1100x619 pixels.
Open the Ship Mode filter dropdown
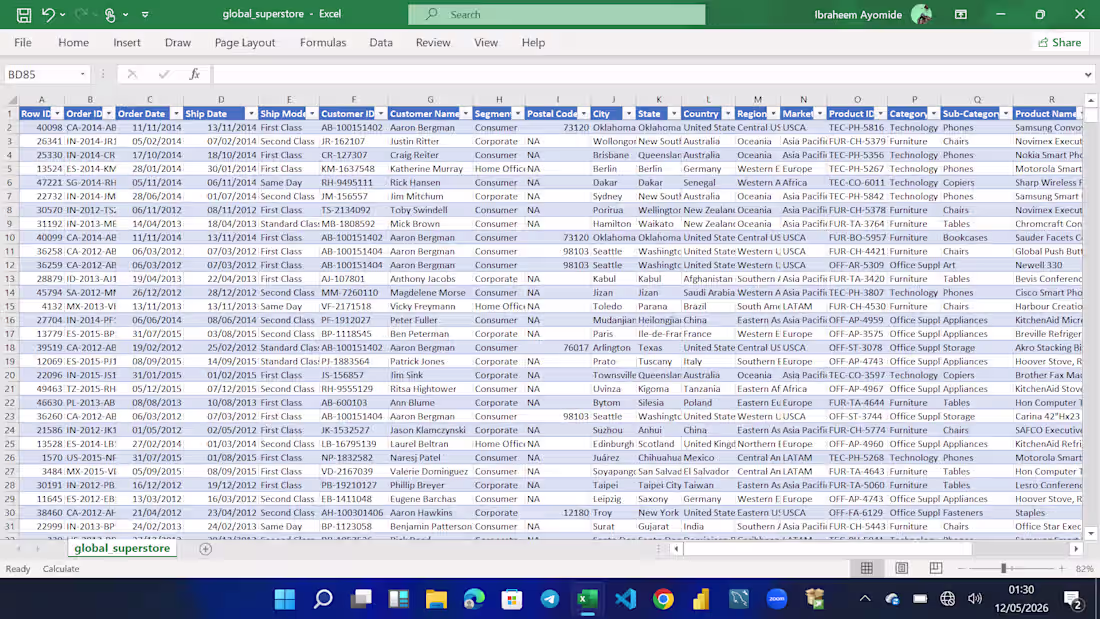311,114
